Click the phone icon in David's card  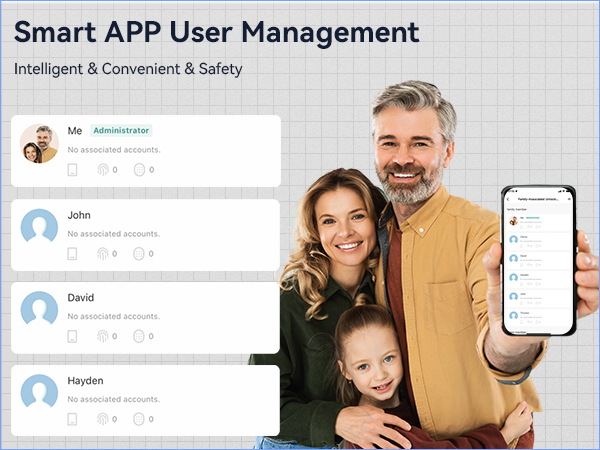(x=72, y=336)
